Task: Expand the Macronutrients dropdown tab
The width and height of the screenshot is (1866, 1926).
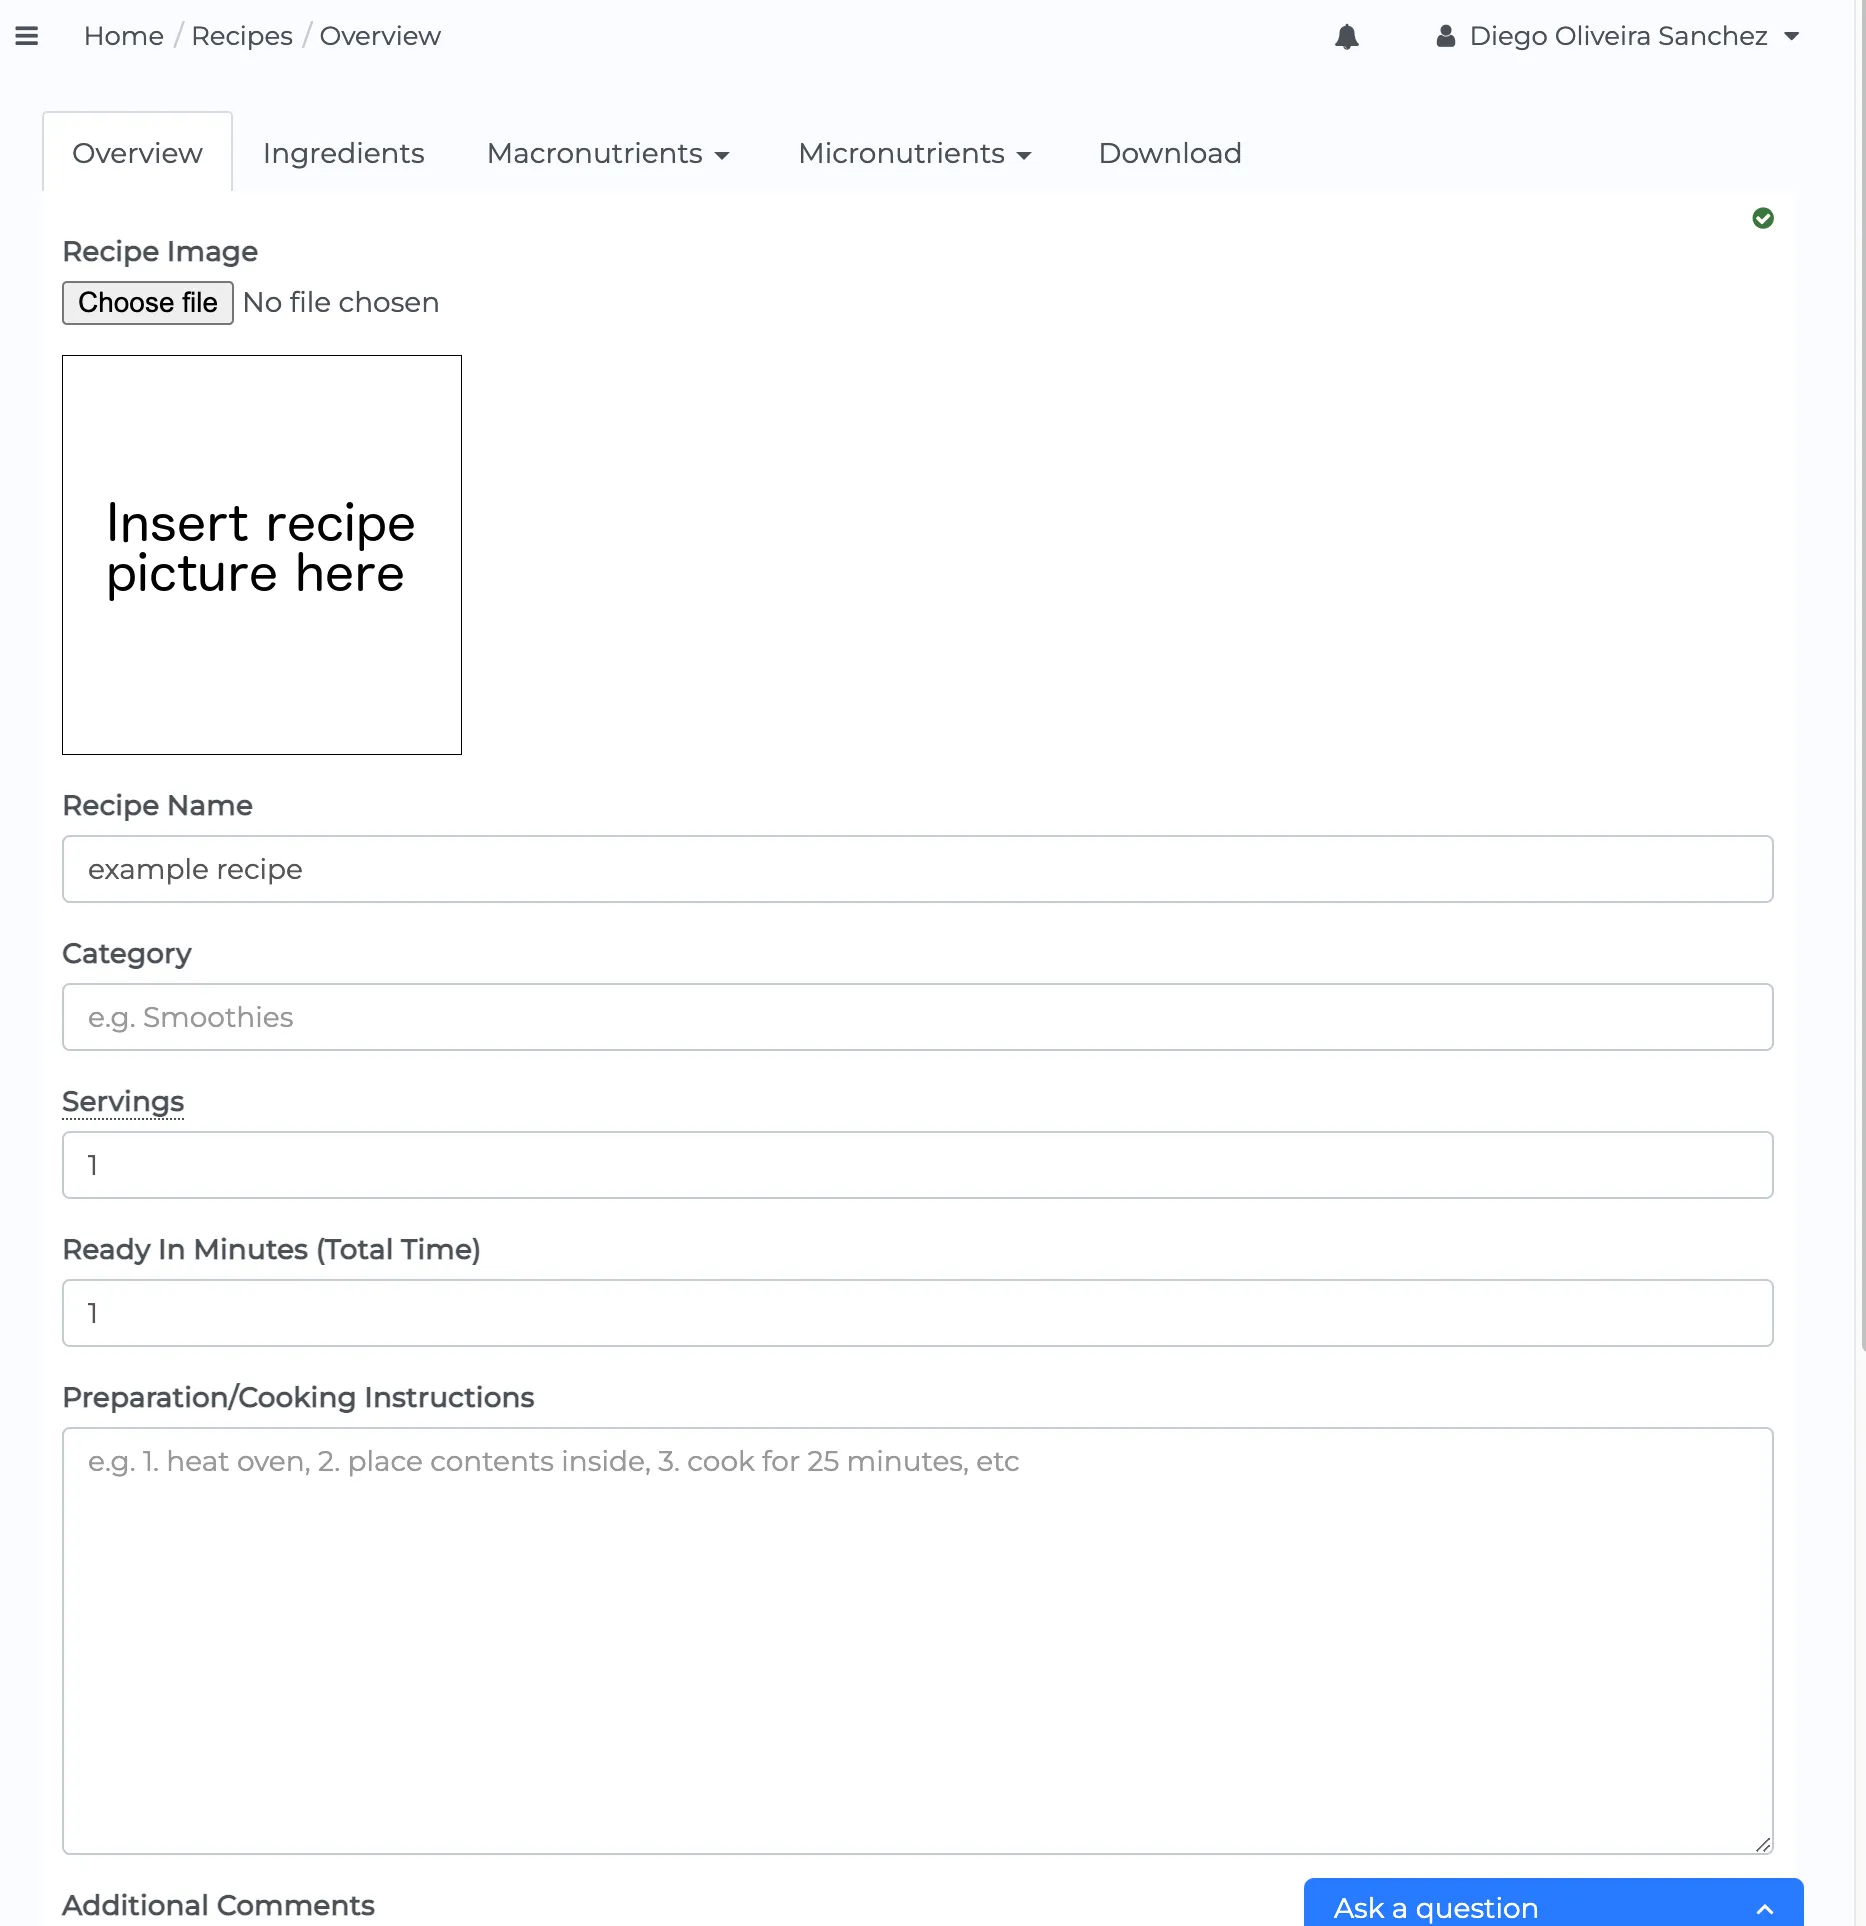Action: (608, 153)
